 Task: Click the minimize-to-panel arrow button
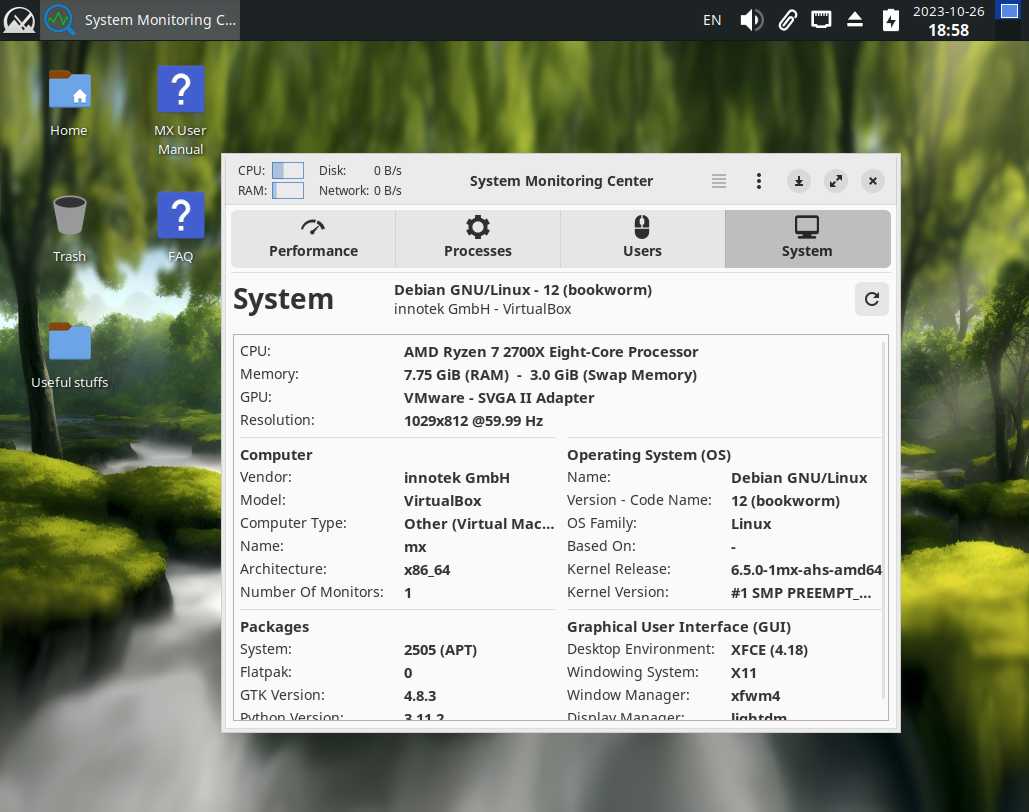[x=799, y=181]
